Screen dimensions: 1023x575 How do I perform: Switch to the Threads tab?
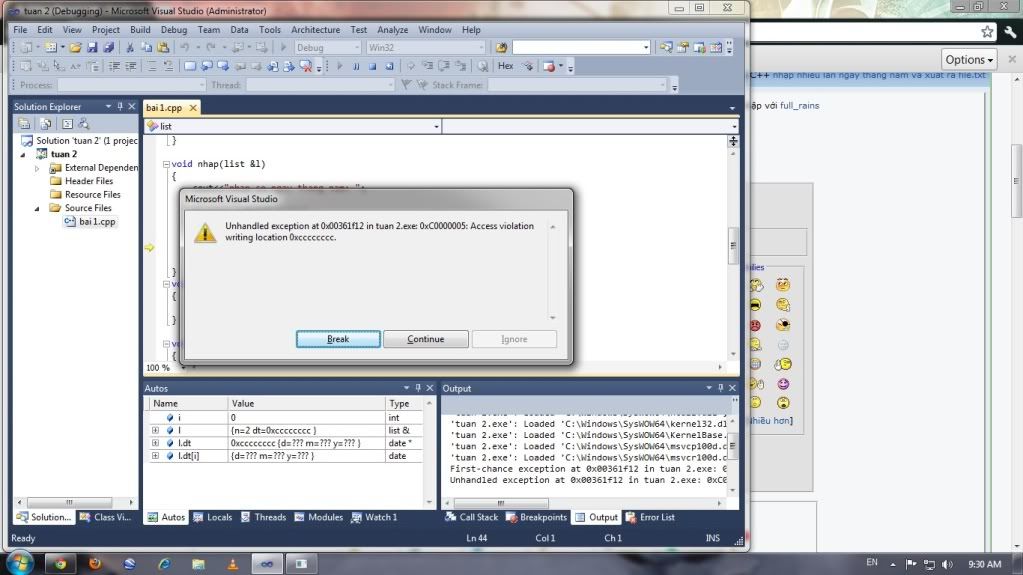pos(264,517)
